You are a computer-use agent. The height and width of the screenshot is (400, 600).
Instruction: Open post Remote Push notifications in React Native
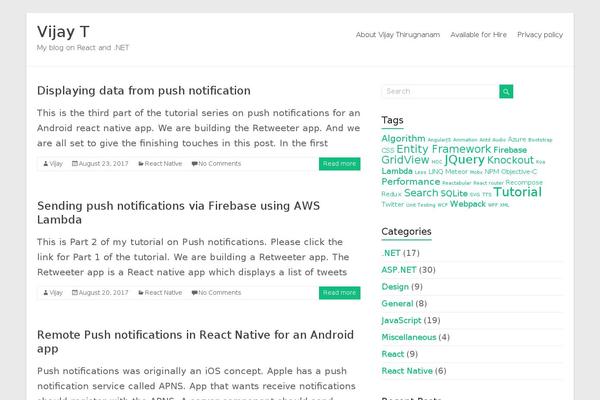coord(195,342)
